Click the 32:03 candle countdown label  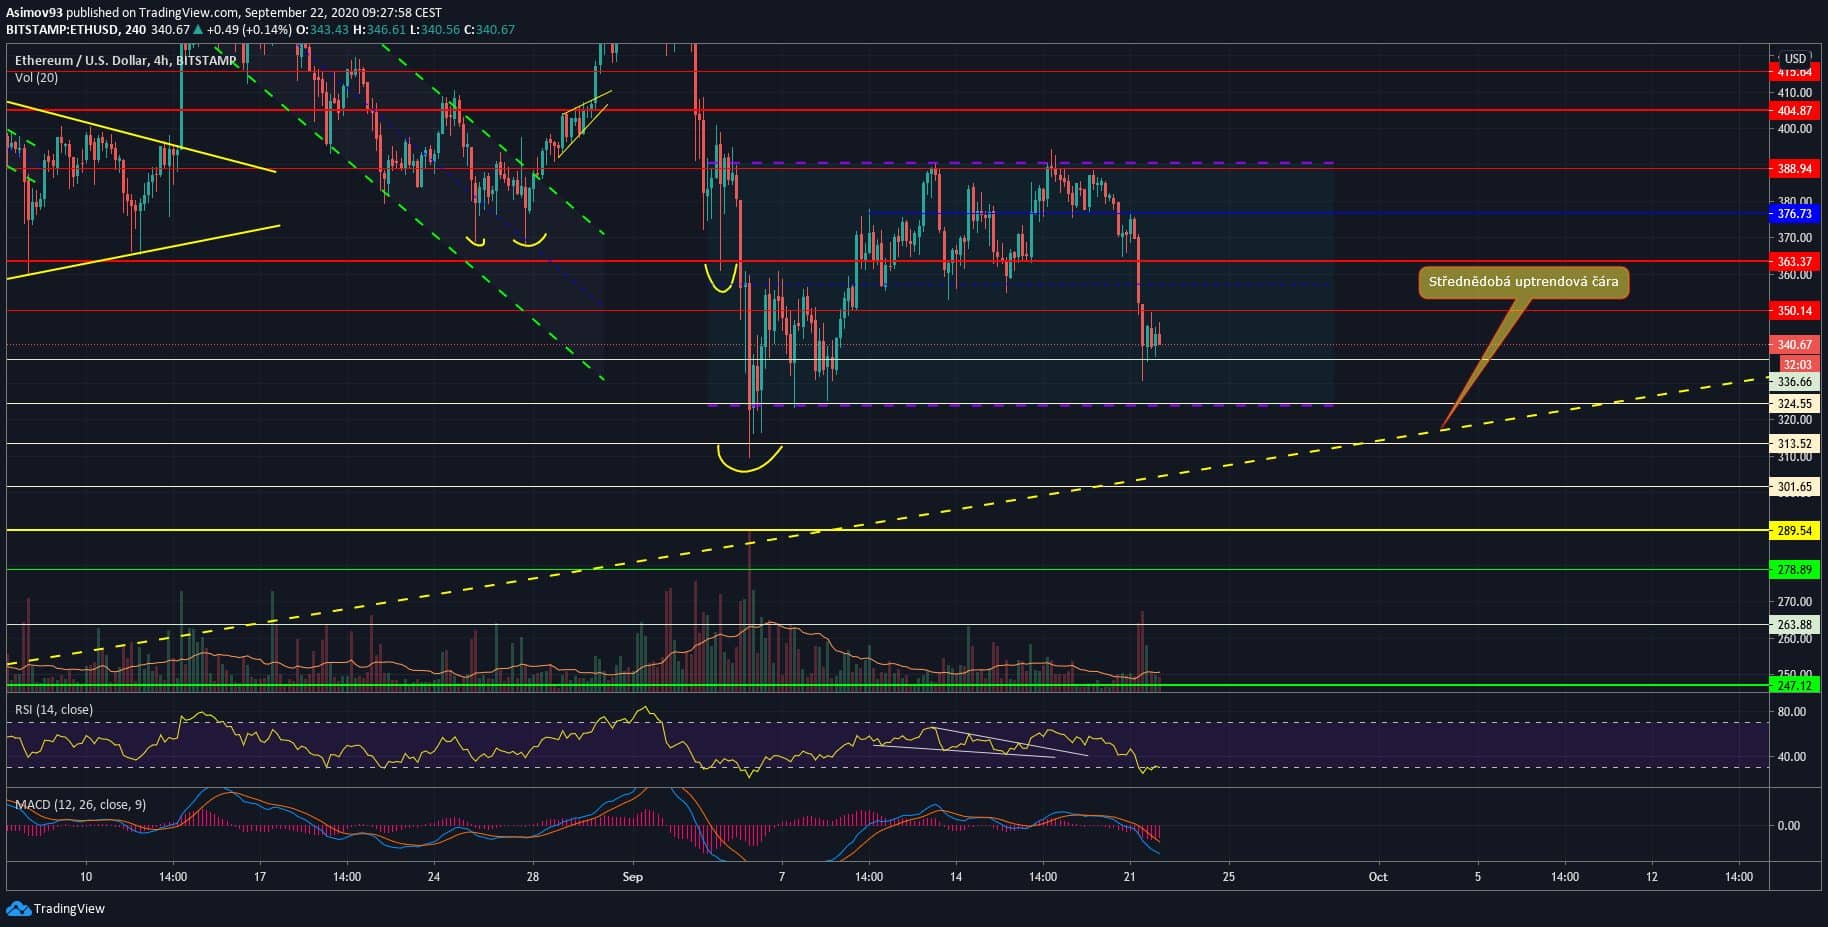pos(1798,365)
